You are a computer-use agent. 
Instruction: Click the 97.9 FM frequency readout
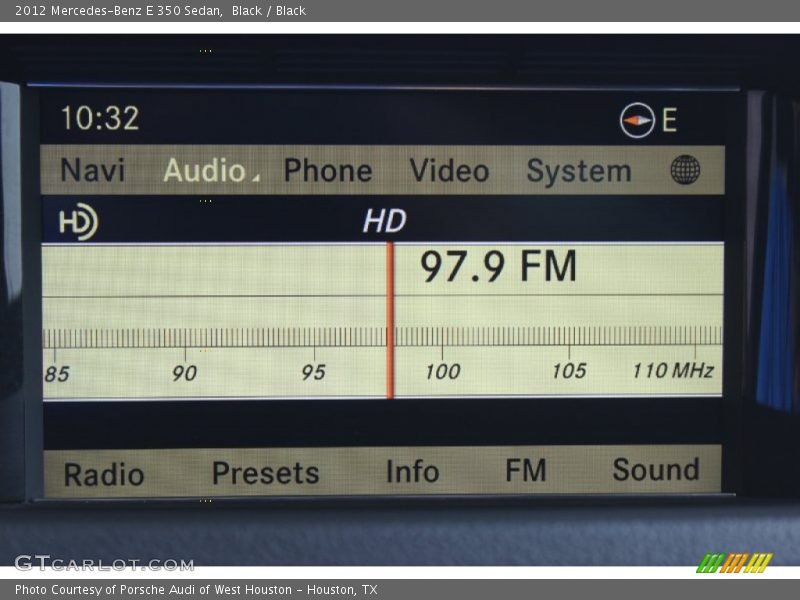pos(498,266)
